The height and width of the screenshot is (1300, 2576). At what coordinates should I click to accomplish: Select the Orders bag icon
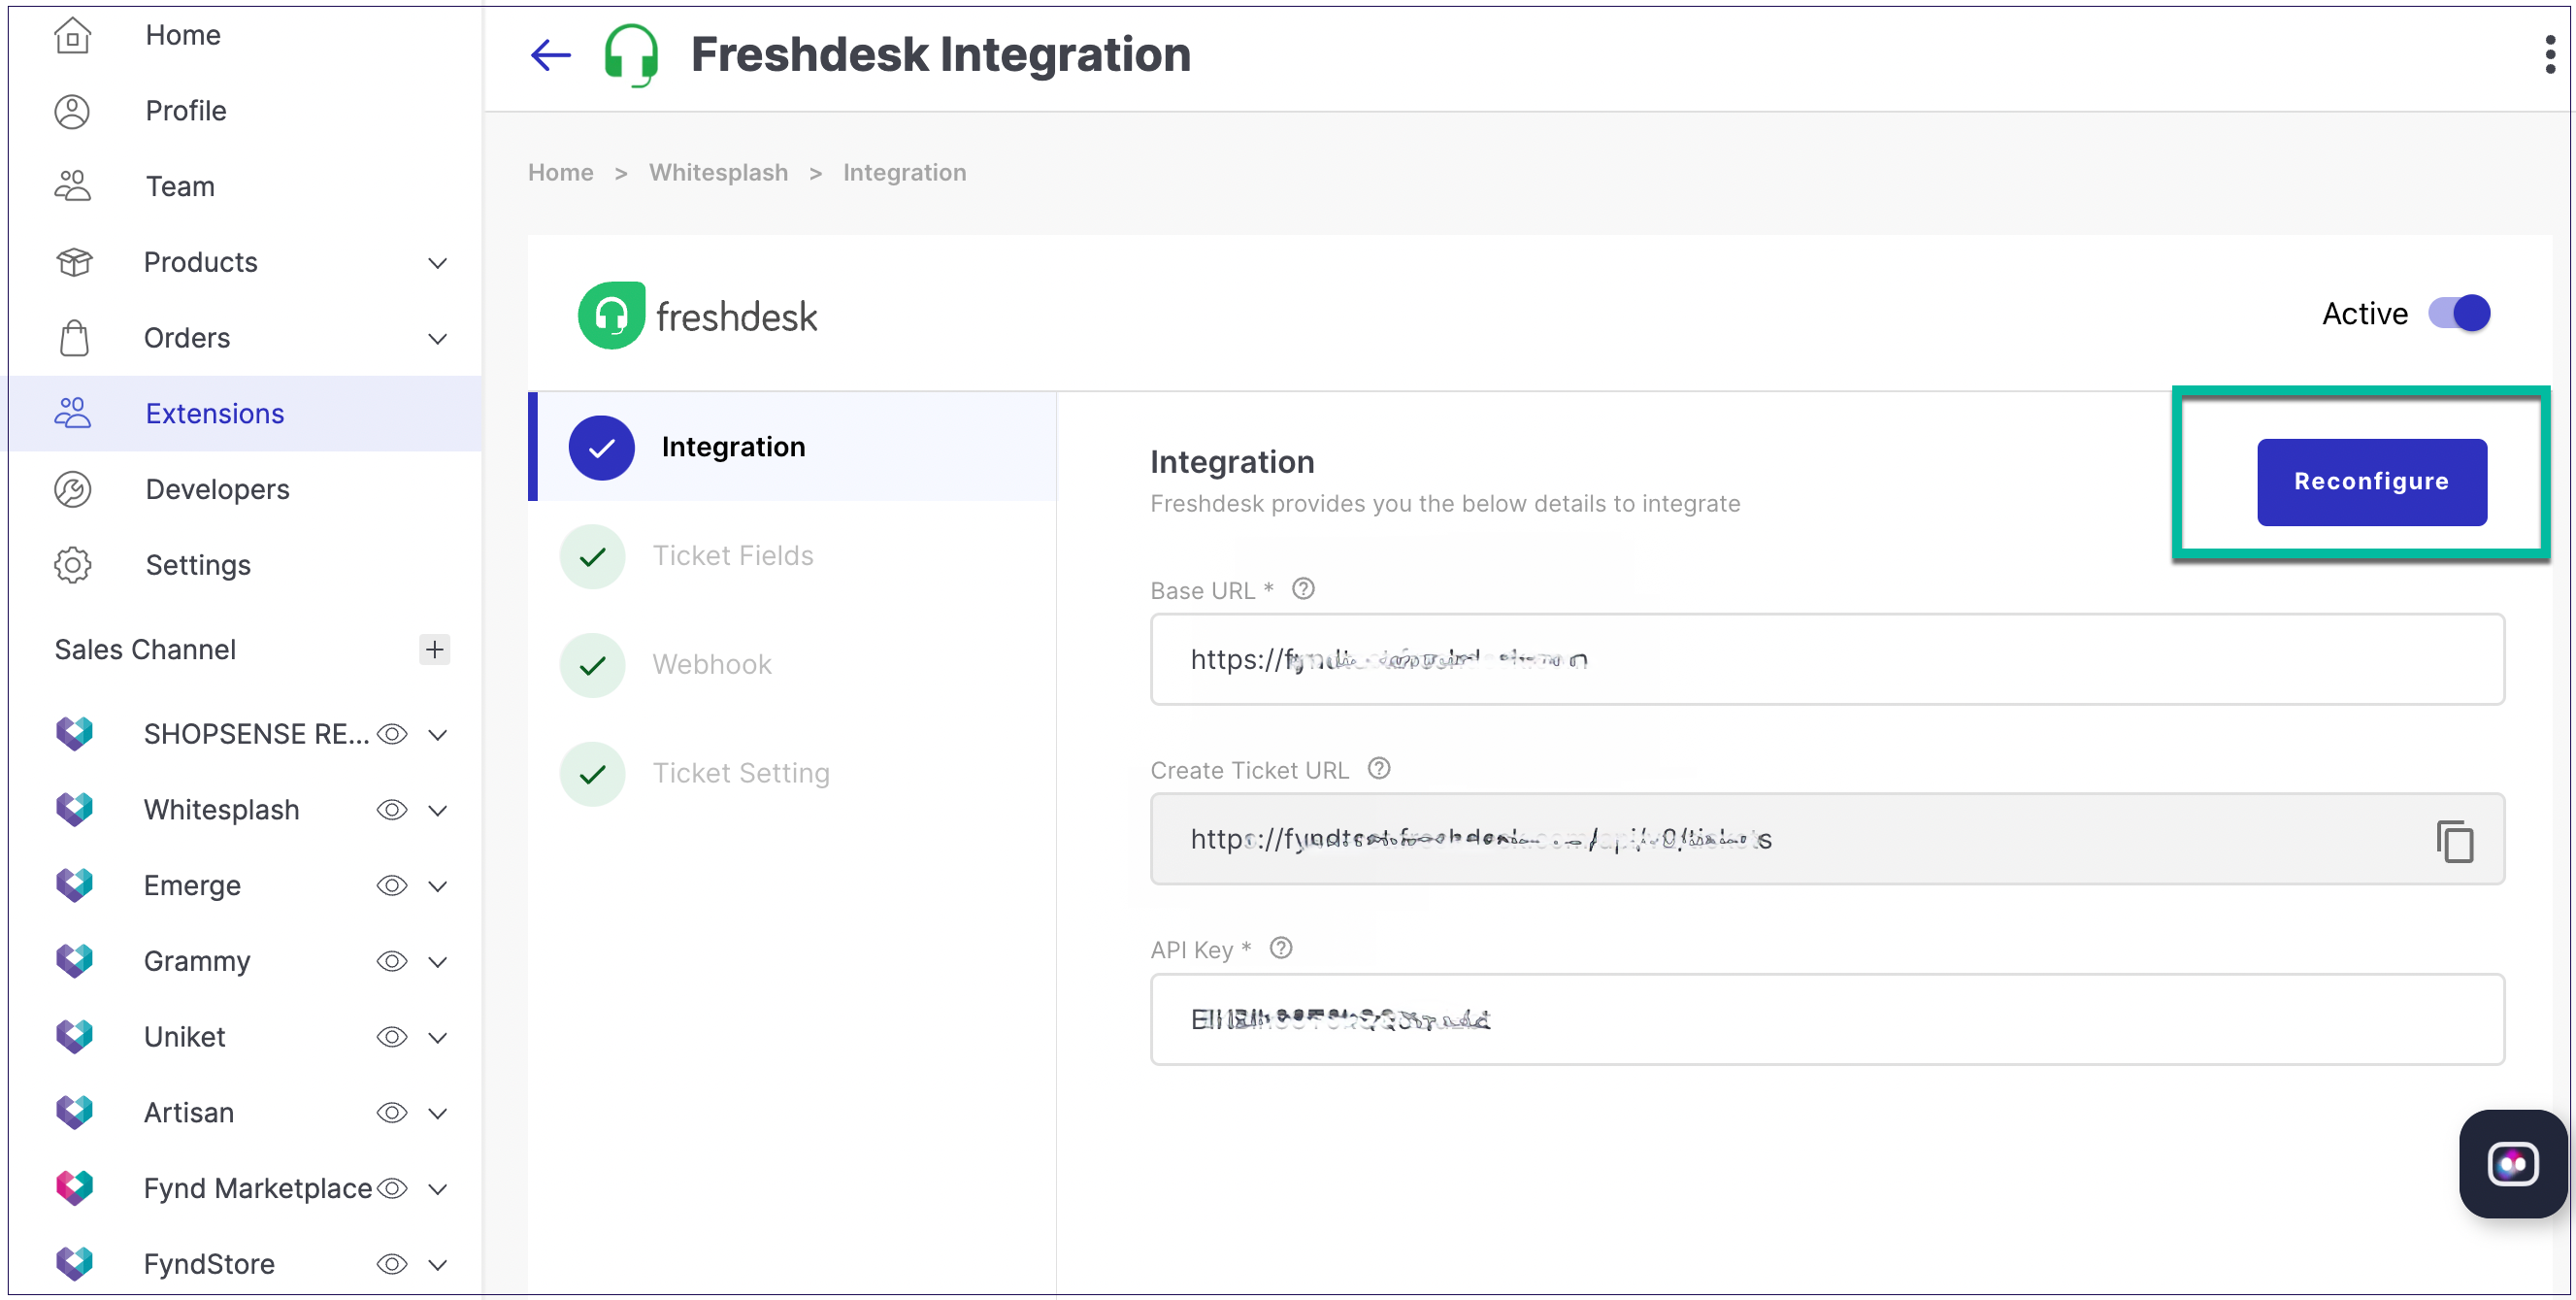(72, 338)
